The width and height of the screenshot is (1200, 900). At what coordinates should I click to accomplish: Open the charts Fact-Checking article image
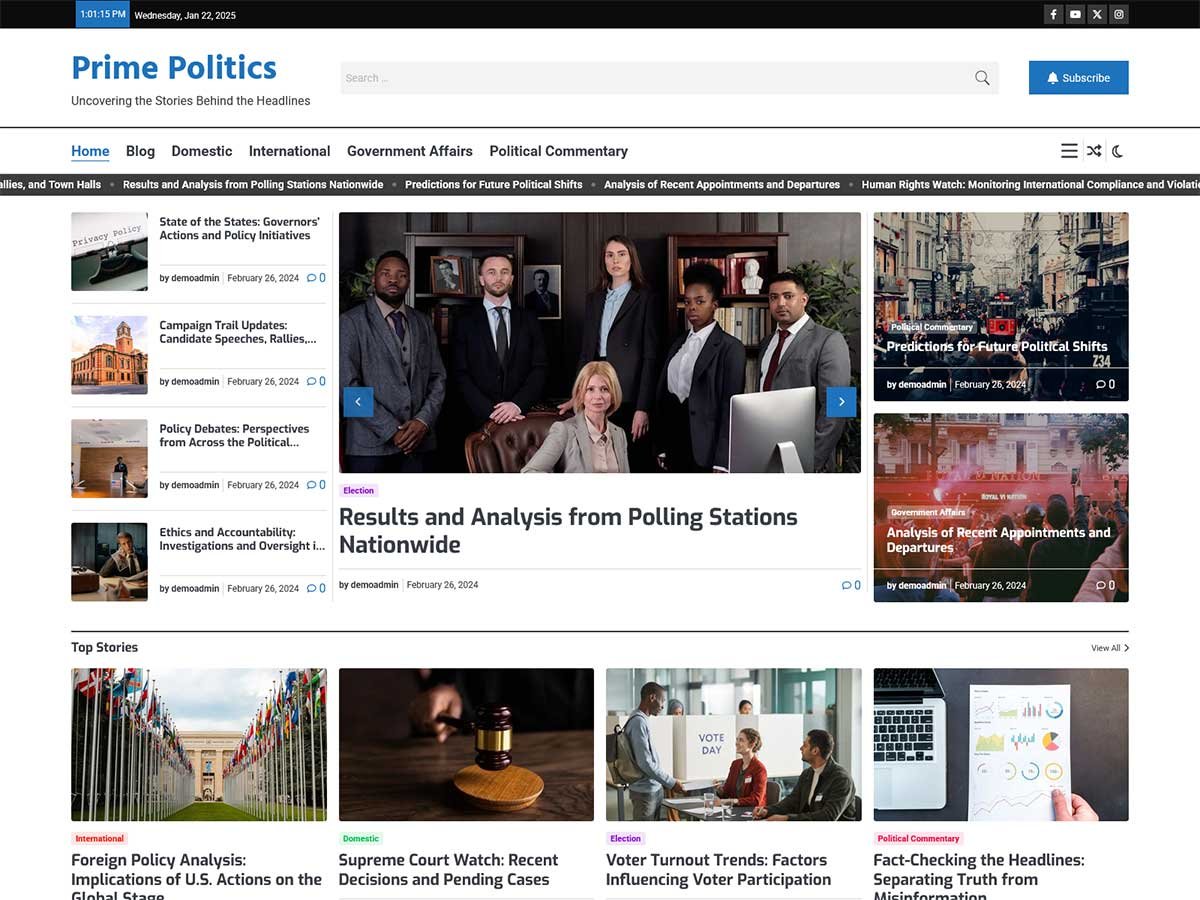1001,745
